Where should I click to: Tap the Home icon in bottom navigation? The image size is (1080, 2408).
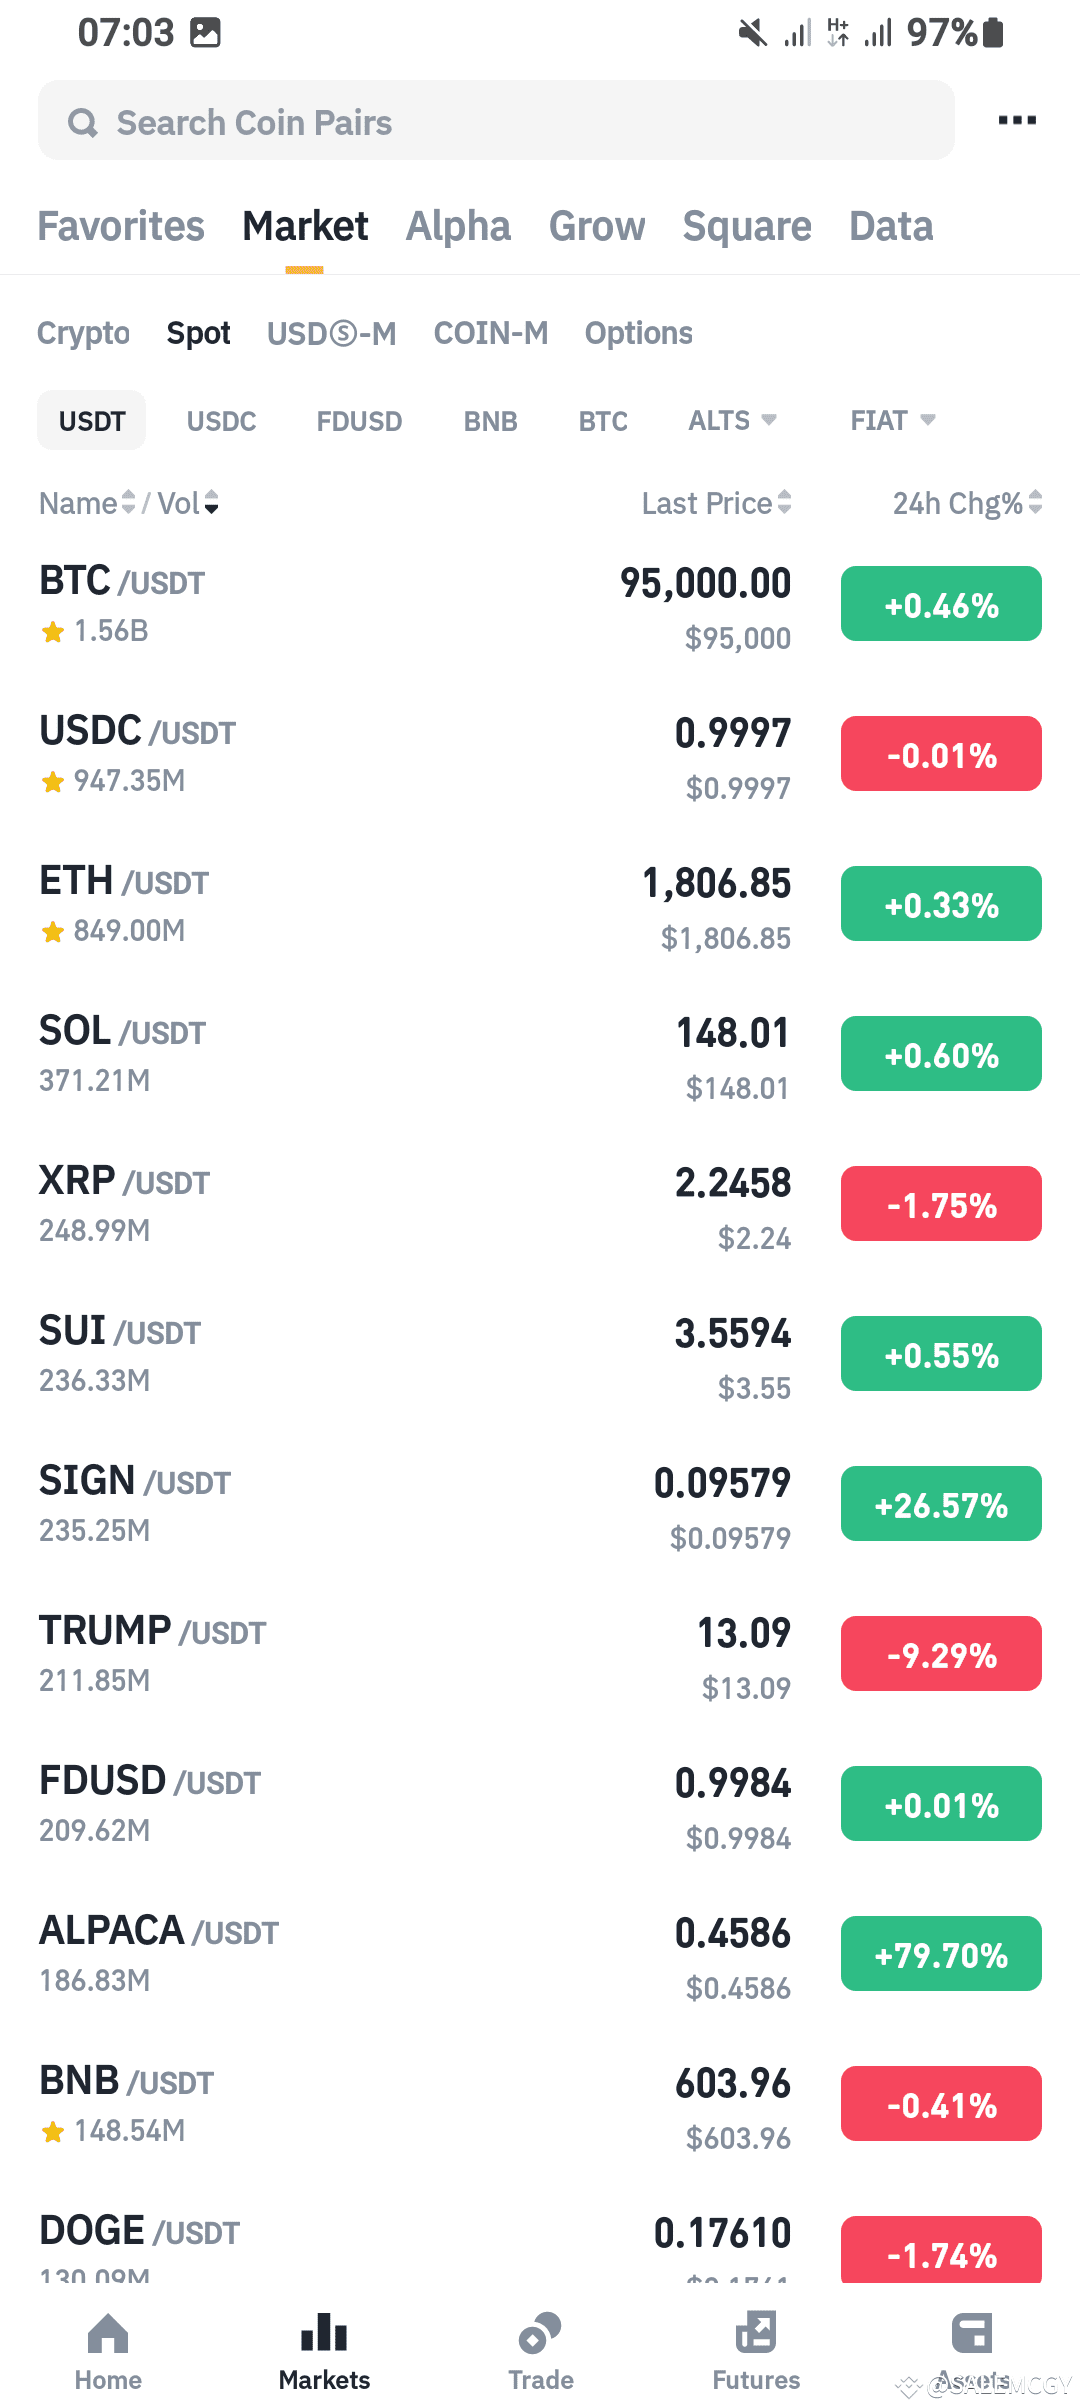coord(108,2334)
